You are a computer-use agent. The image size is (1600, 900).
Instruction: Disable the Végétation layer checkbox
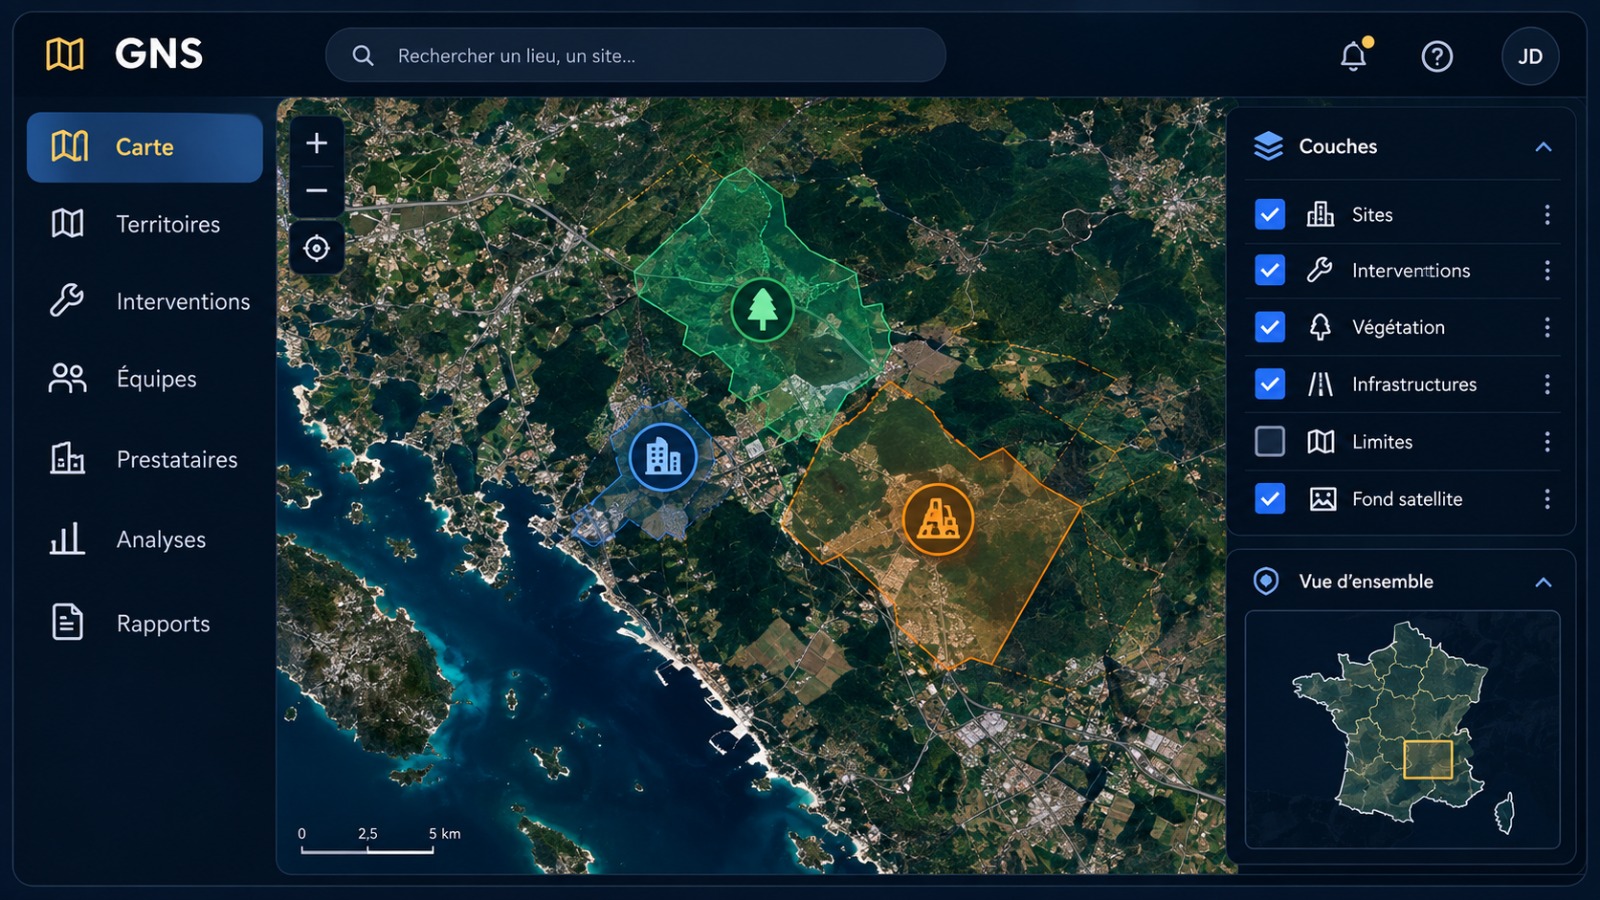1270,327
